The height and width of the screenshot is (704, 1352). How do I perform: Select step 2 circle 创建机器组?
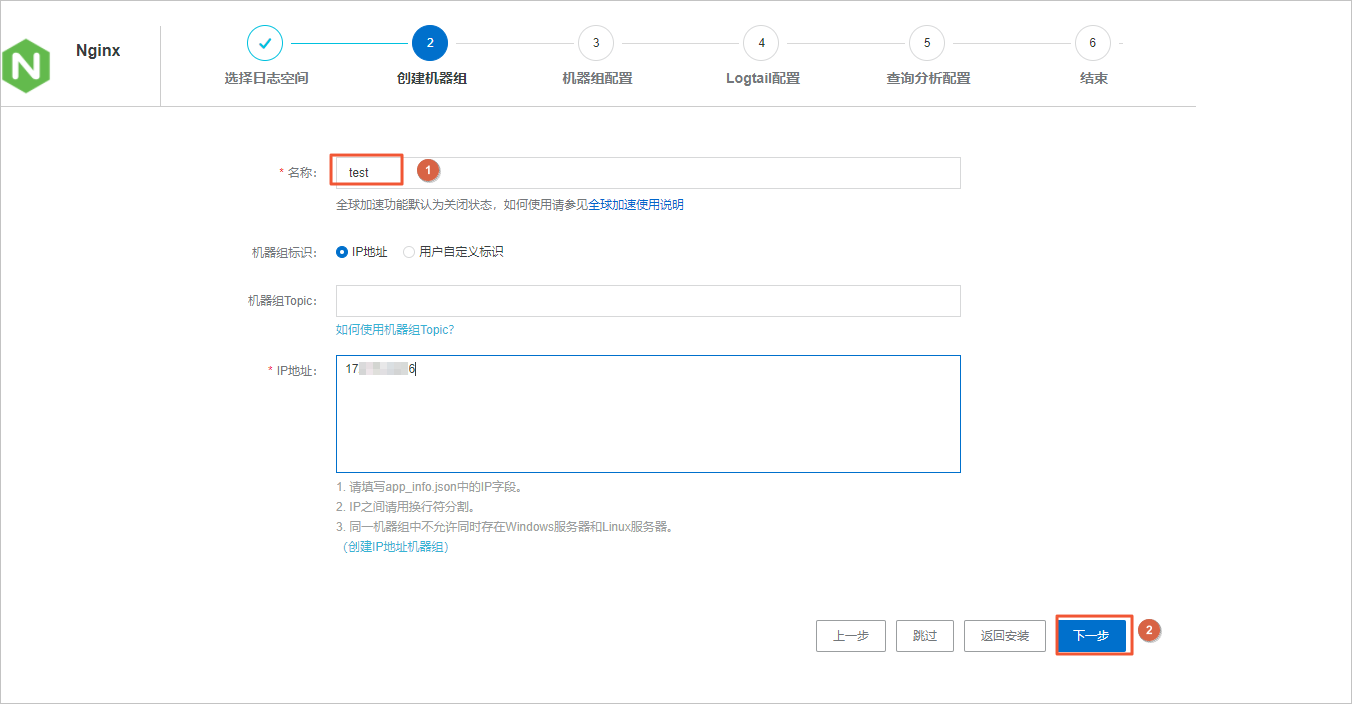click(x=430, y=43)
